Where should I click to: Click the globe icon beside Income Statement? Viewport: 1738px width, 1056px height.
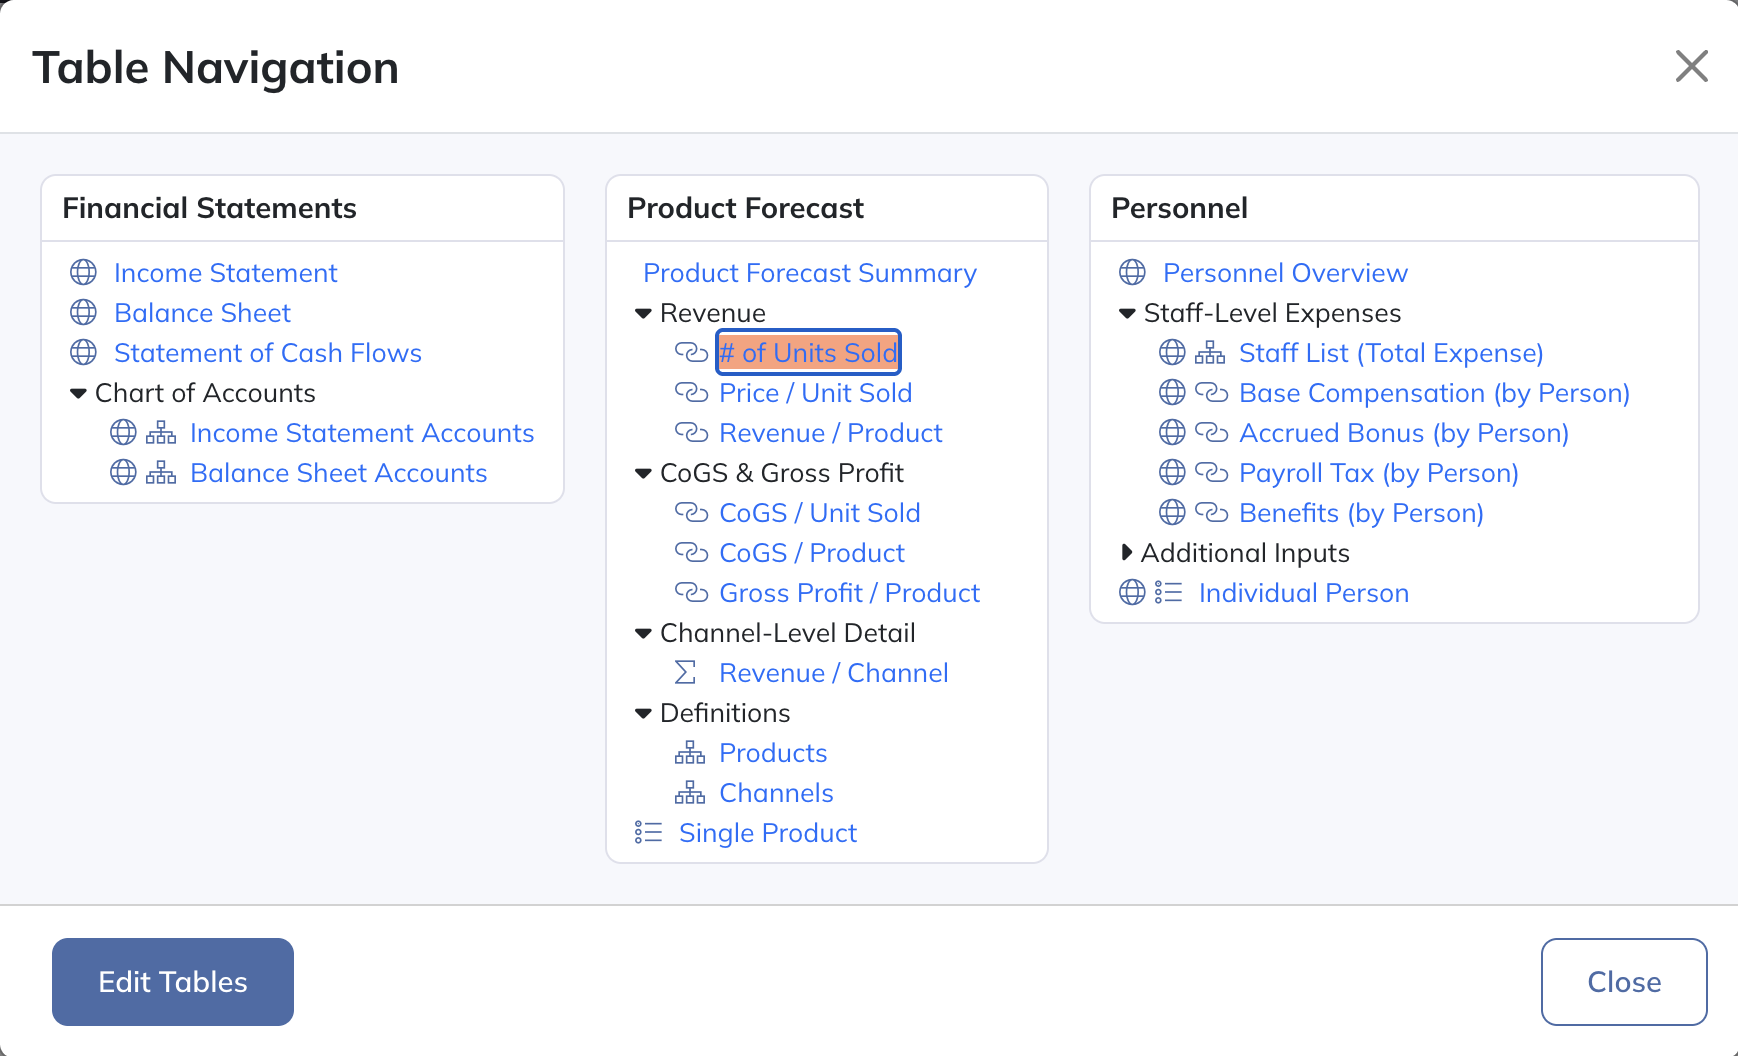84,273
